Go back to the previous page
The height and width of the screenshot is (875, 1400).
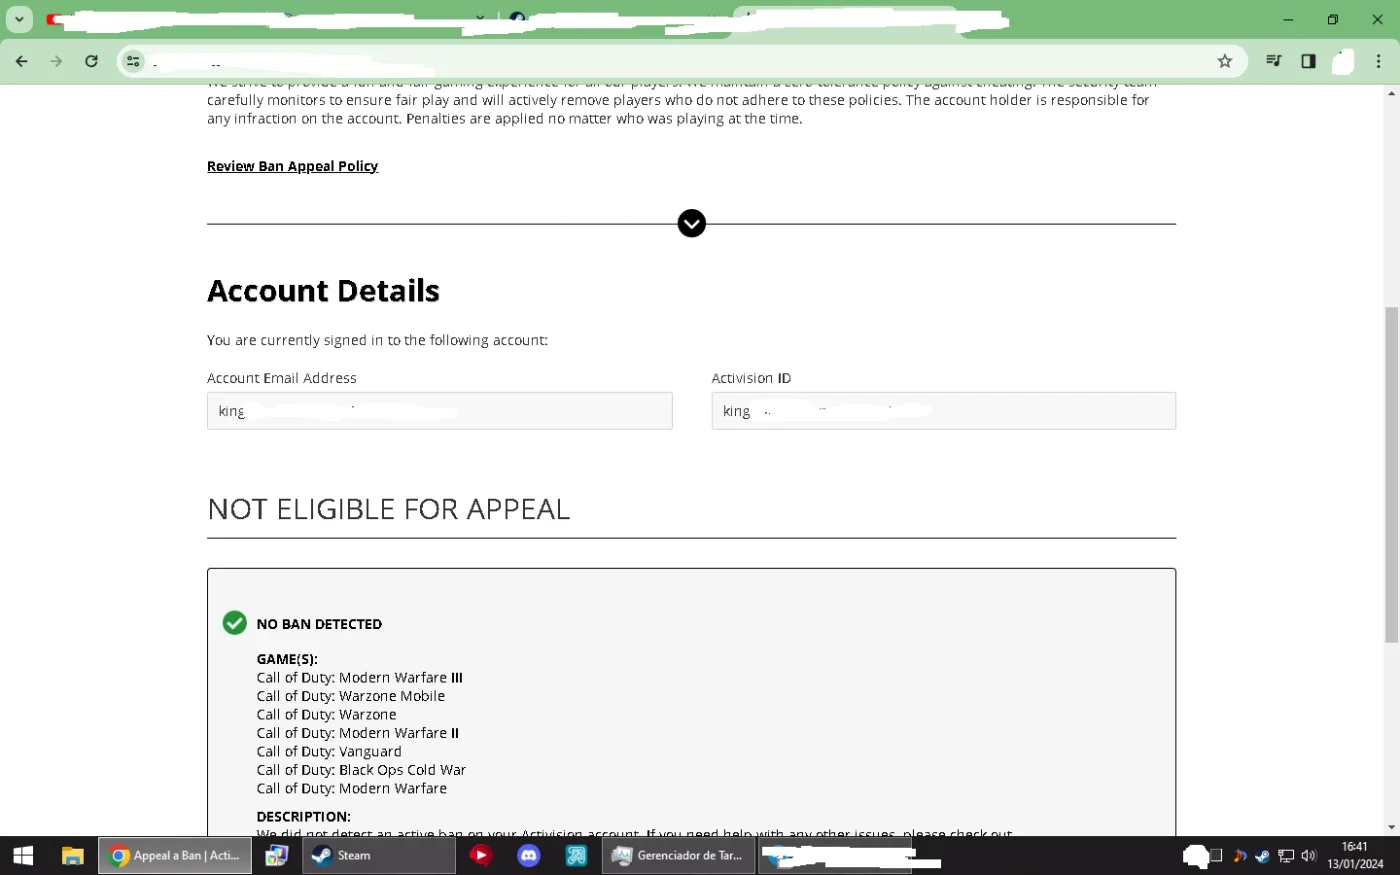click(x=22, y=61)
